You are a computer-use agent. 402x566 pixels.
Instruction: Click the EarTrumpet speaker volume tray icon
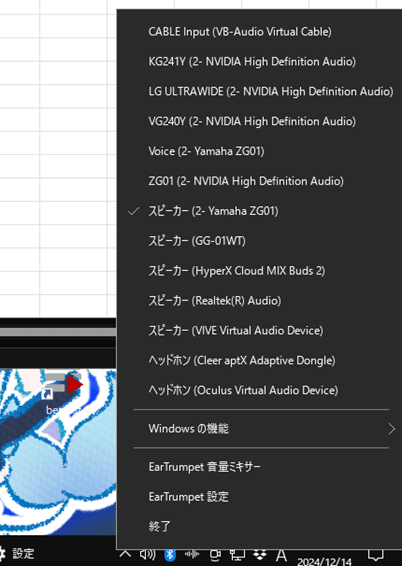tap(148, 554)
